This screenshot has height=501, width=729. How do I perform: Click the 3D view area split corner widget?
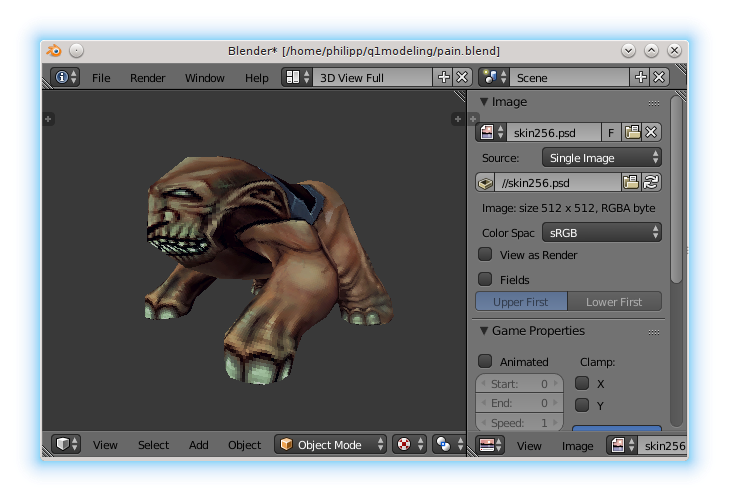[x=459, y=96]
